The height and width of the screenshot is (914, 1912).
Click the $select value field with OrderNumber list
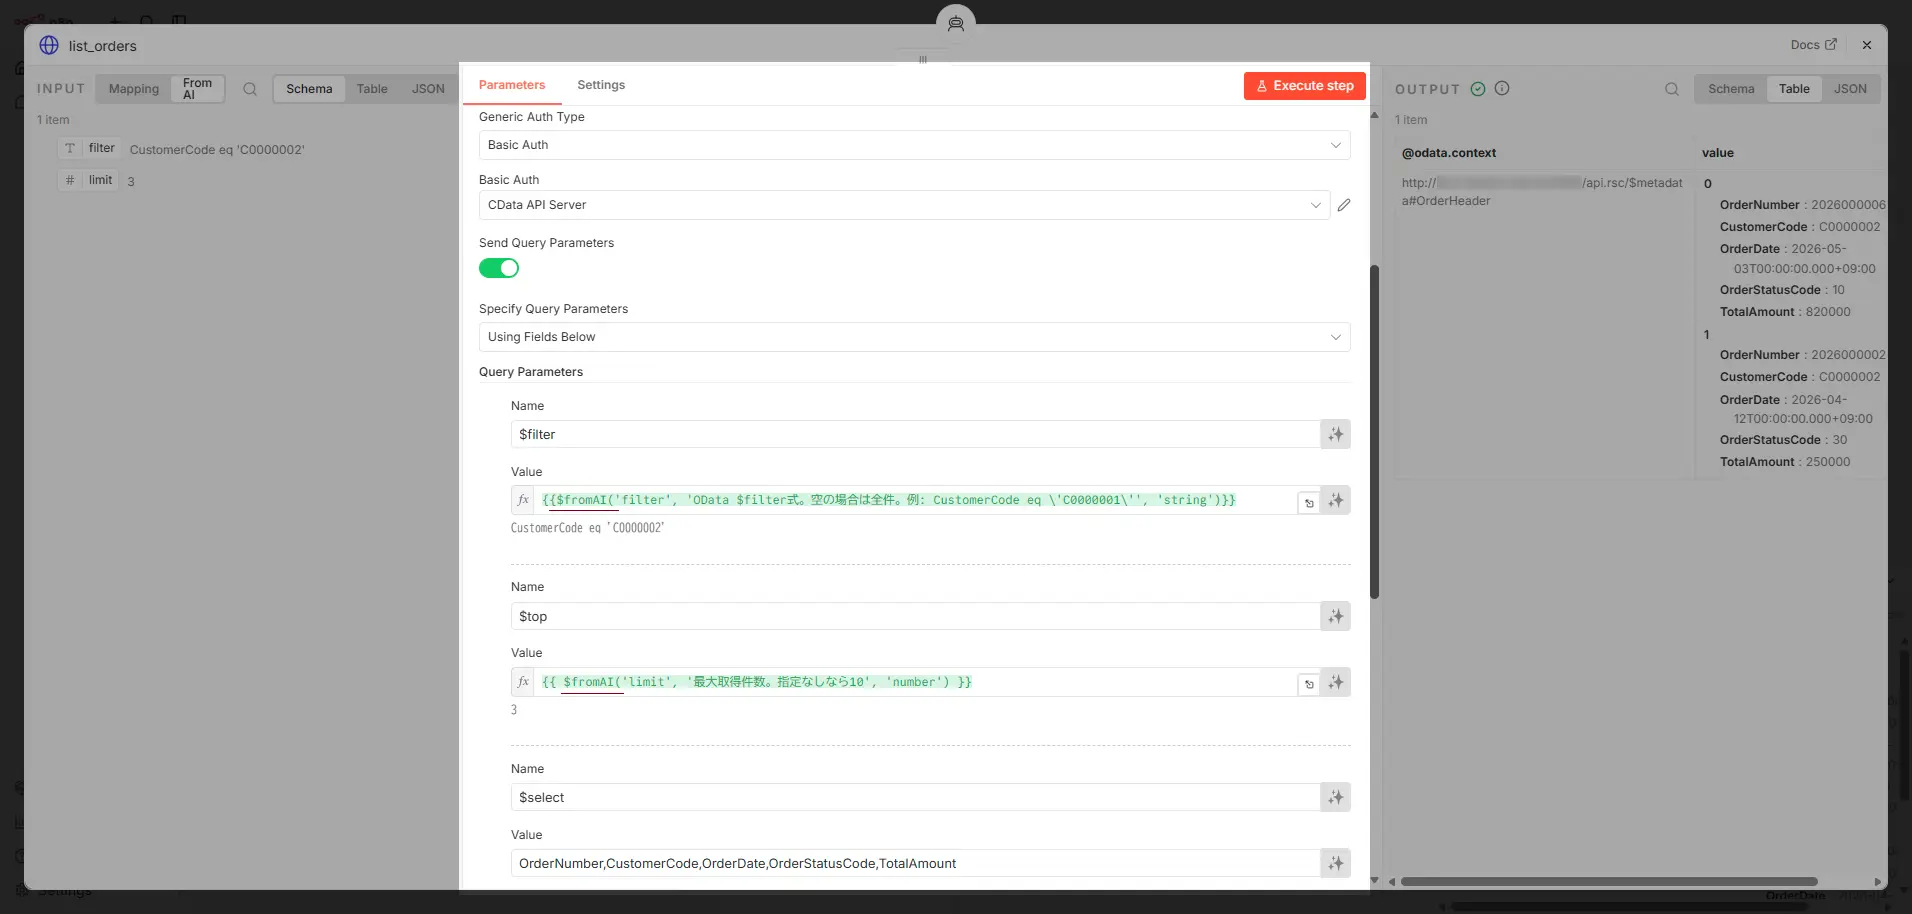tap(915, 863)
